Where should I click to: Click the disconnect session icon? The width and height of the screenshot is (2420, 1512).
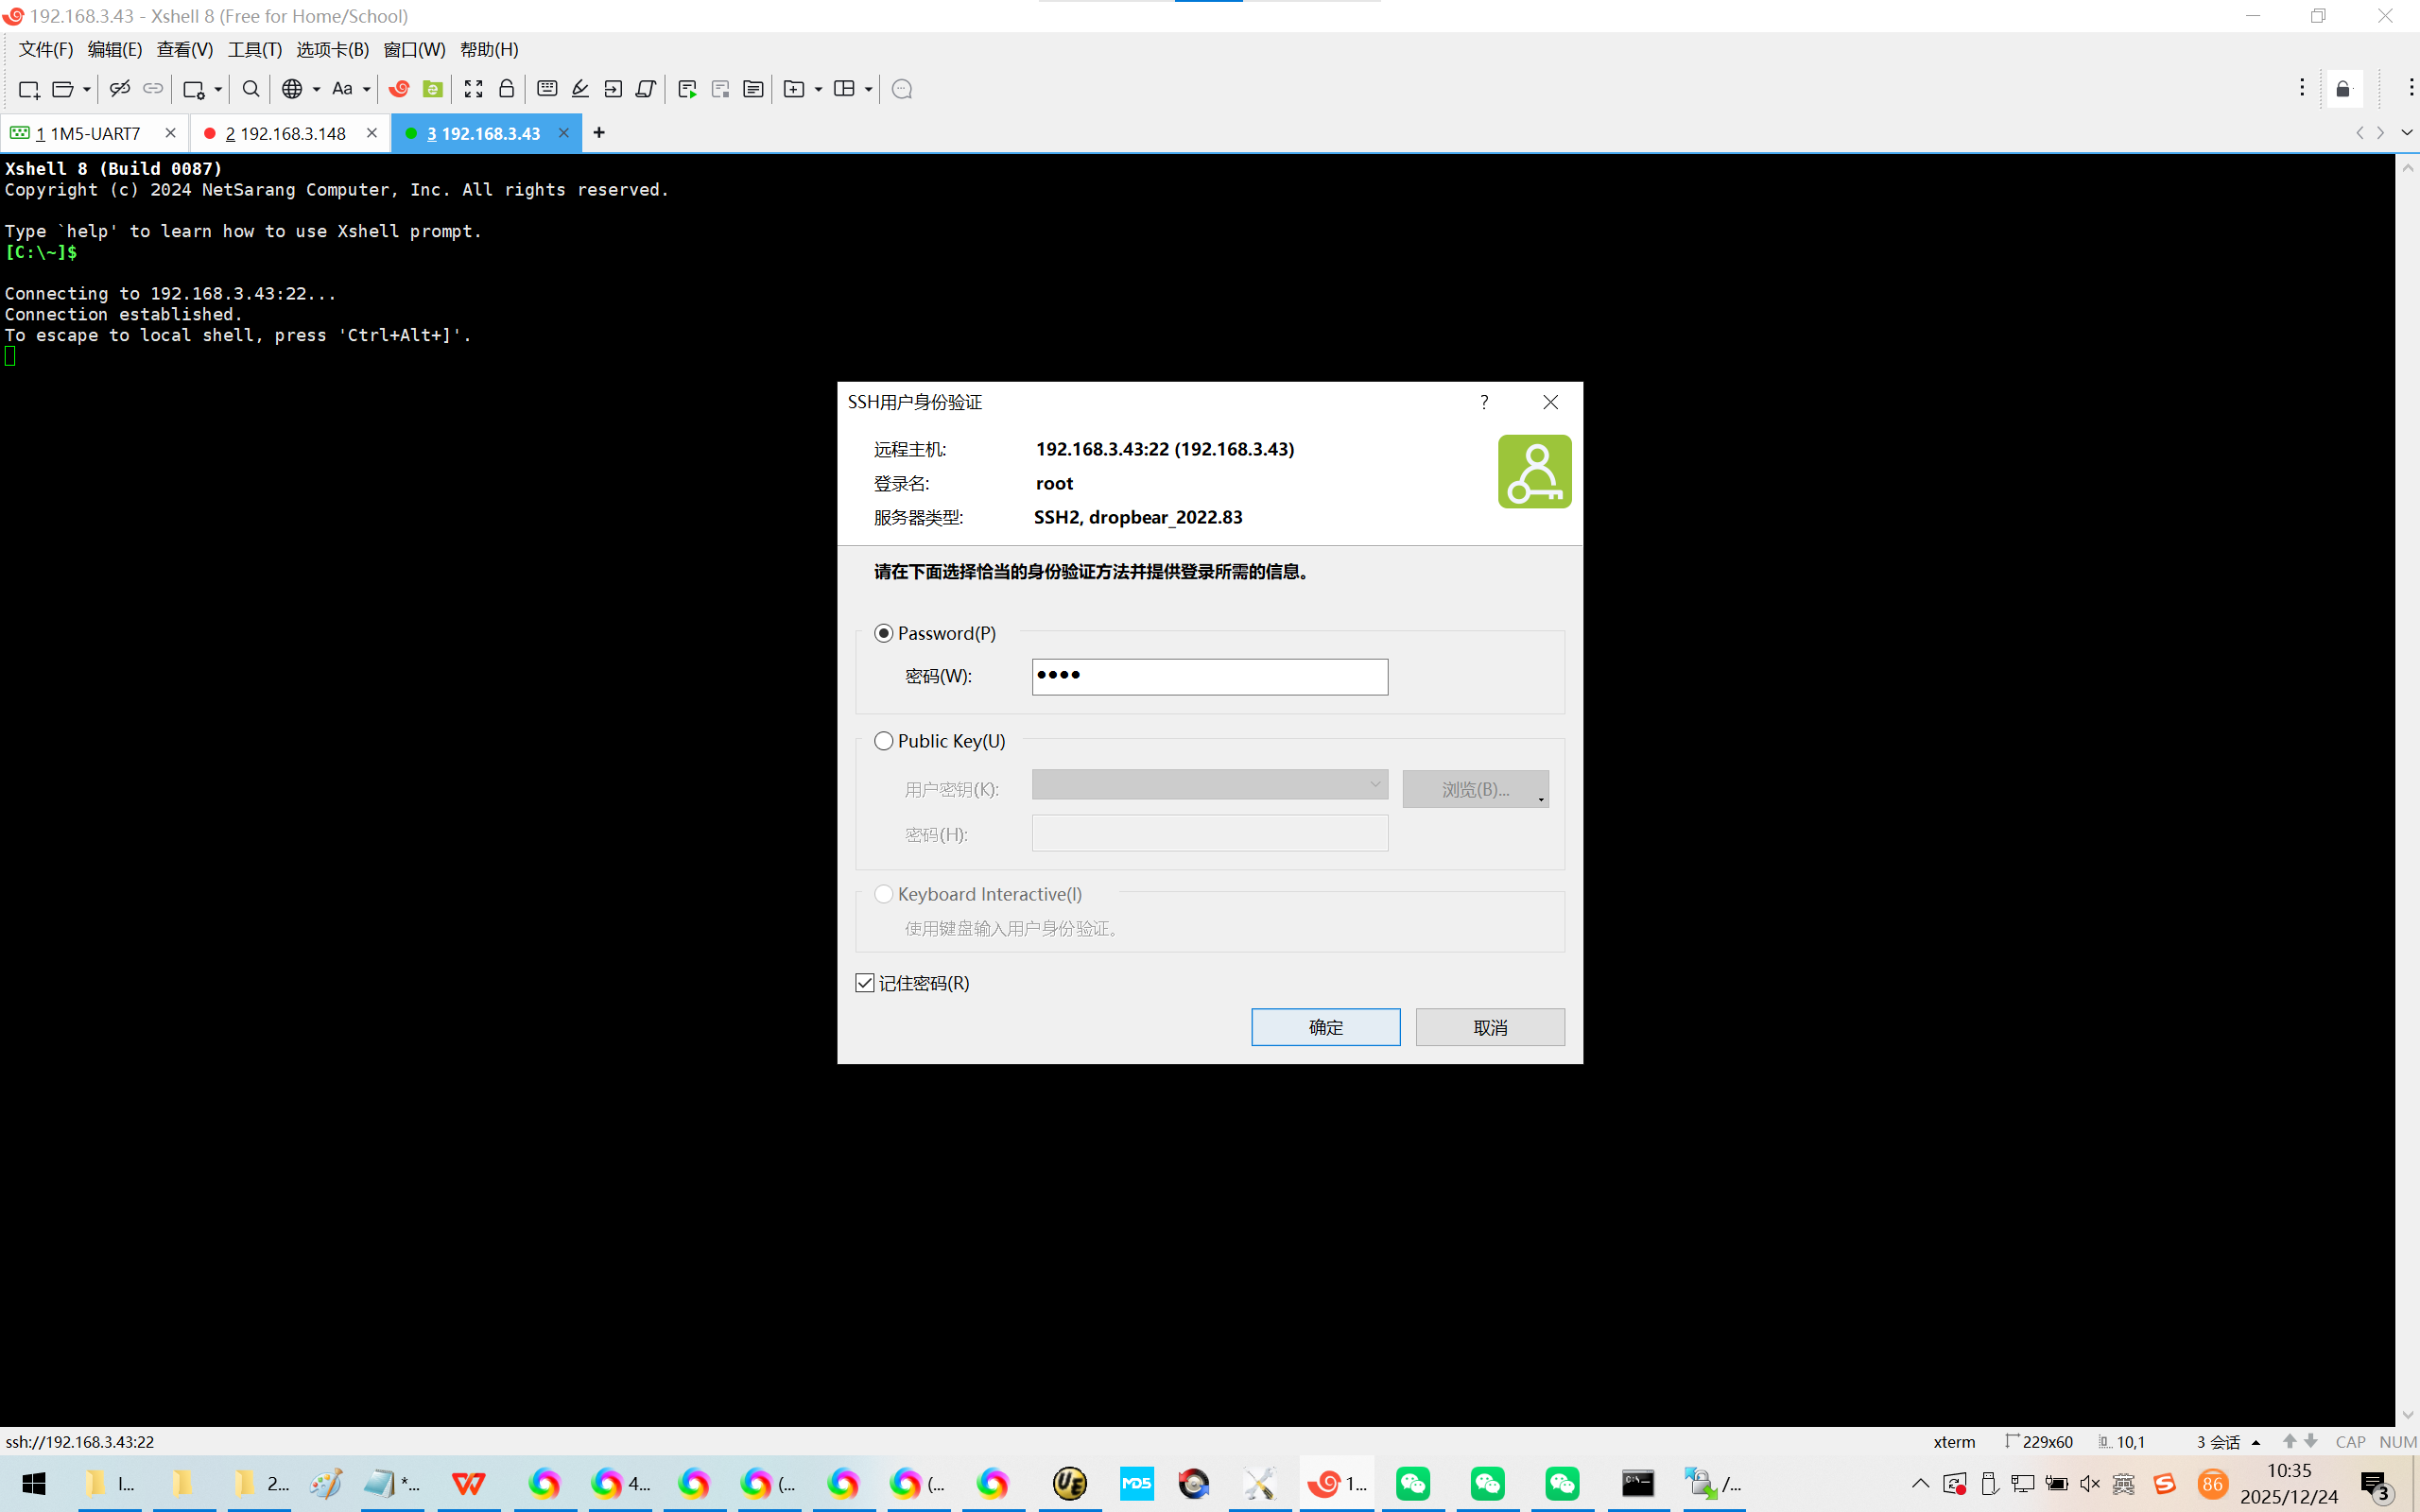tap(119, 89)
